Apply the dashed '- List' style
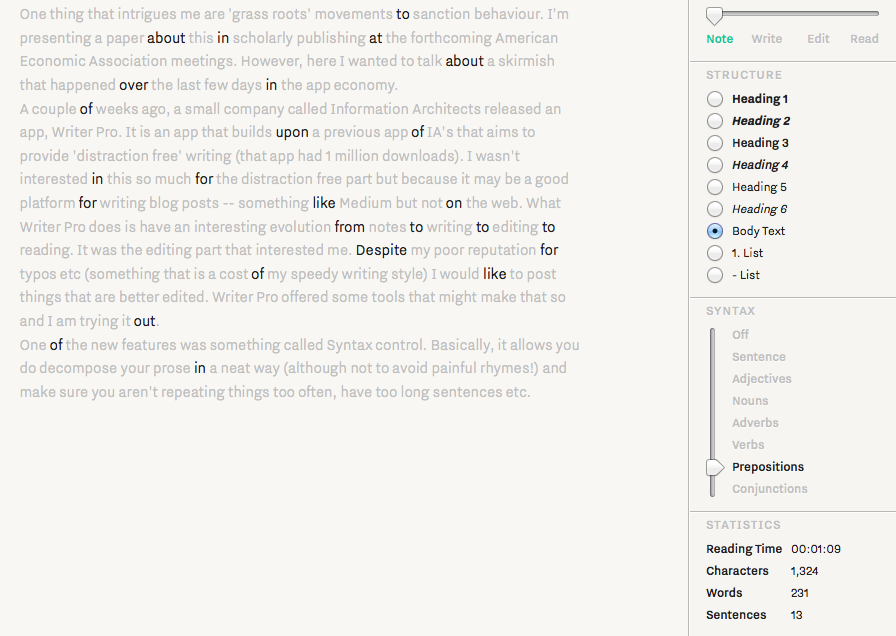 715,275
